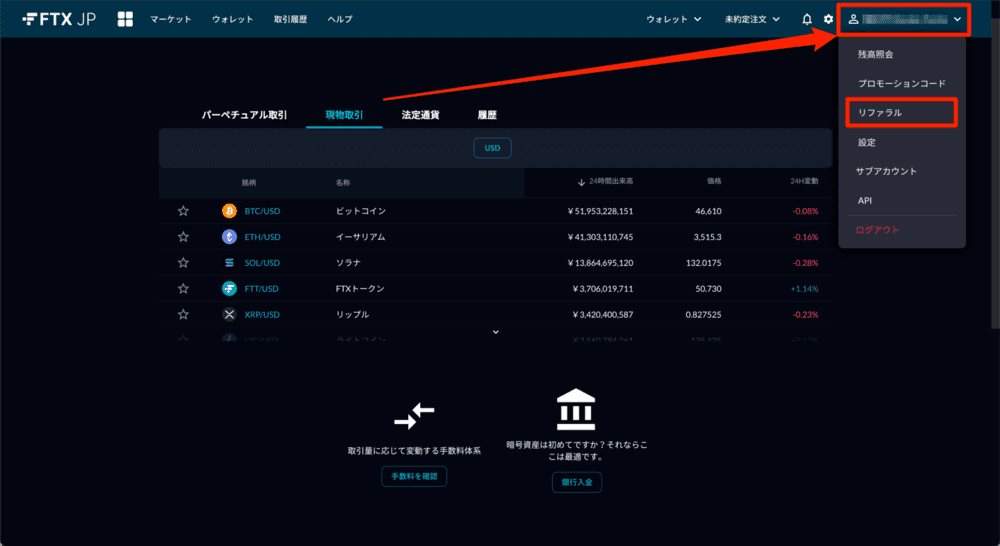This screenshot has width=1000, height=546.
Task: Open the ヘルプ nav item
Action: 340,19
